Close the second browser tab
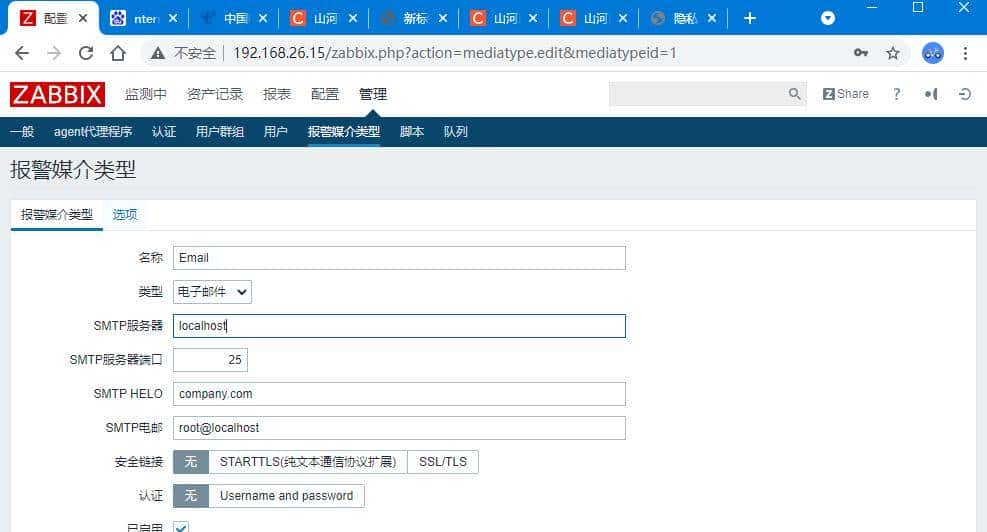Image resolution: width=987 pixels, height=532 pixels. tap(173, 18)
